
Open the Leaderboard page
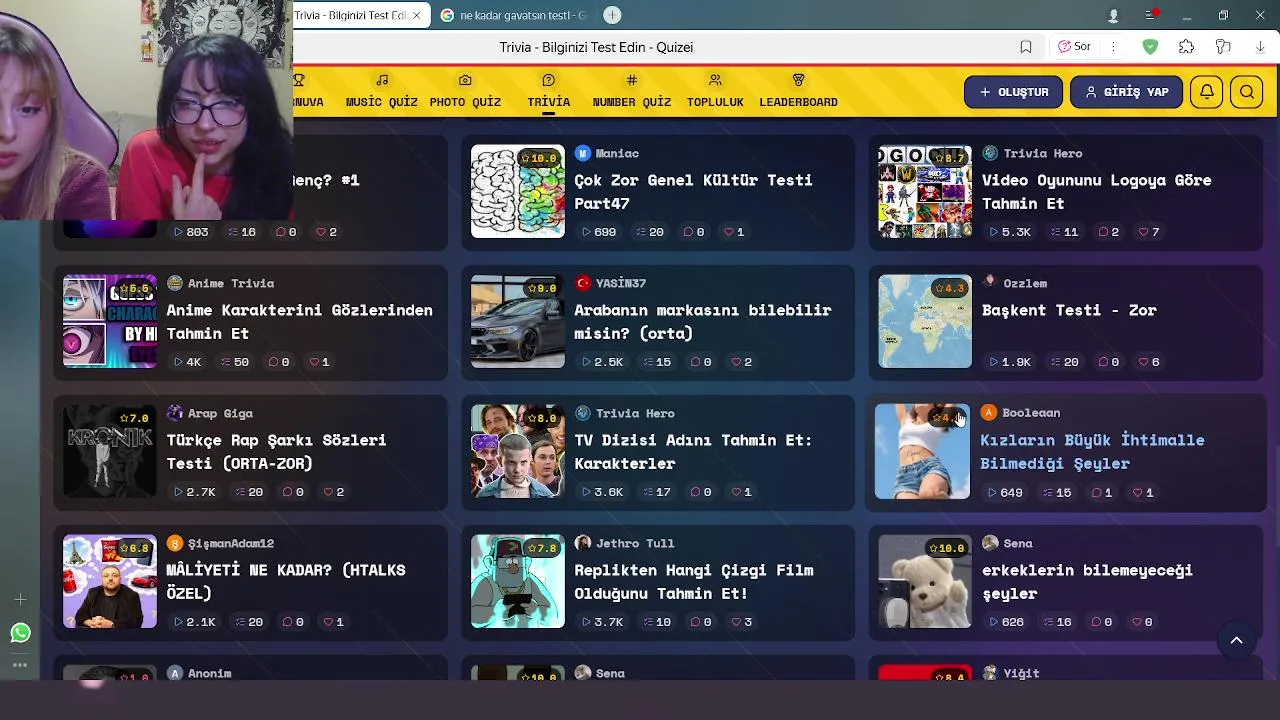[x=798, y=91]
